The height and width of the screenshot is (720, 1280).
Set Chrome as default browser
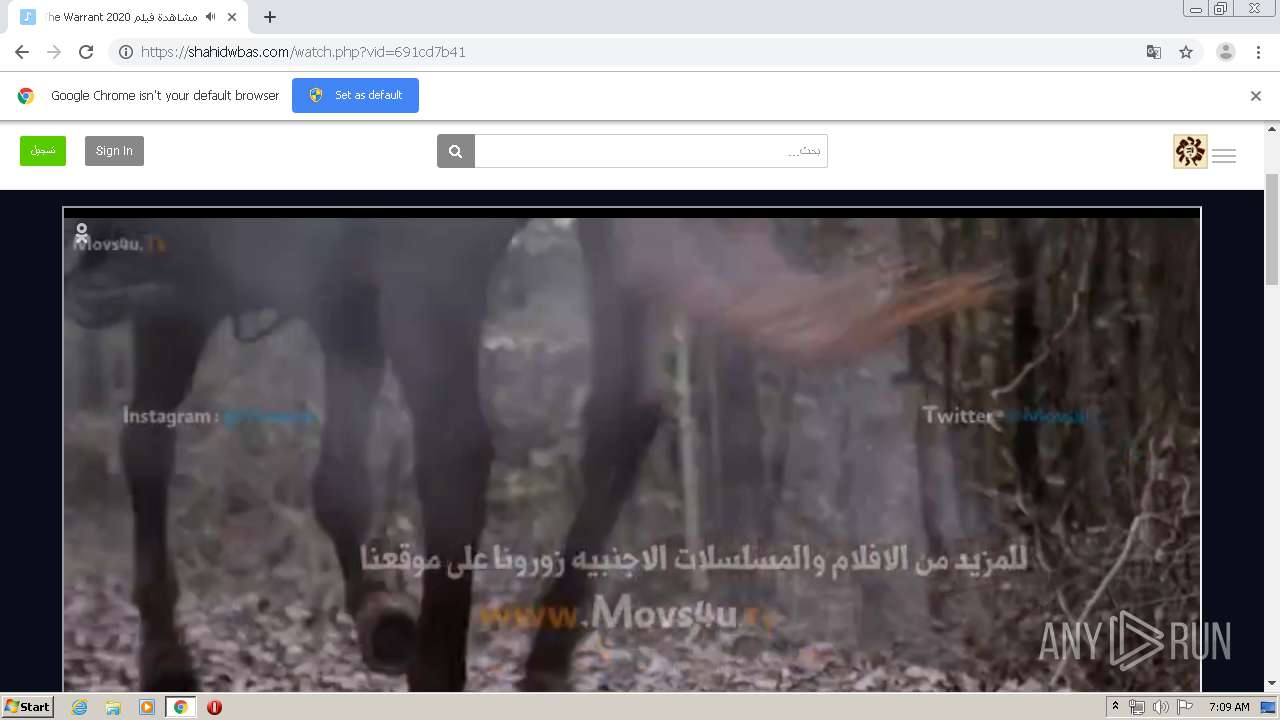(x=355, y=95)
